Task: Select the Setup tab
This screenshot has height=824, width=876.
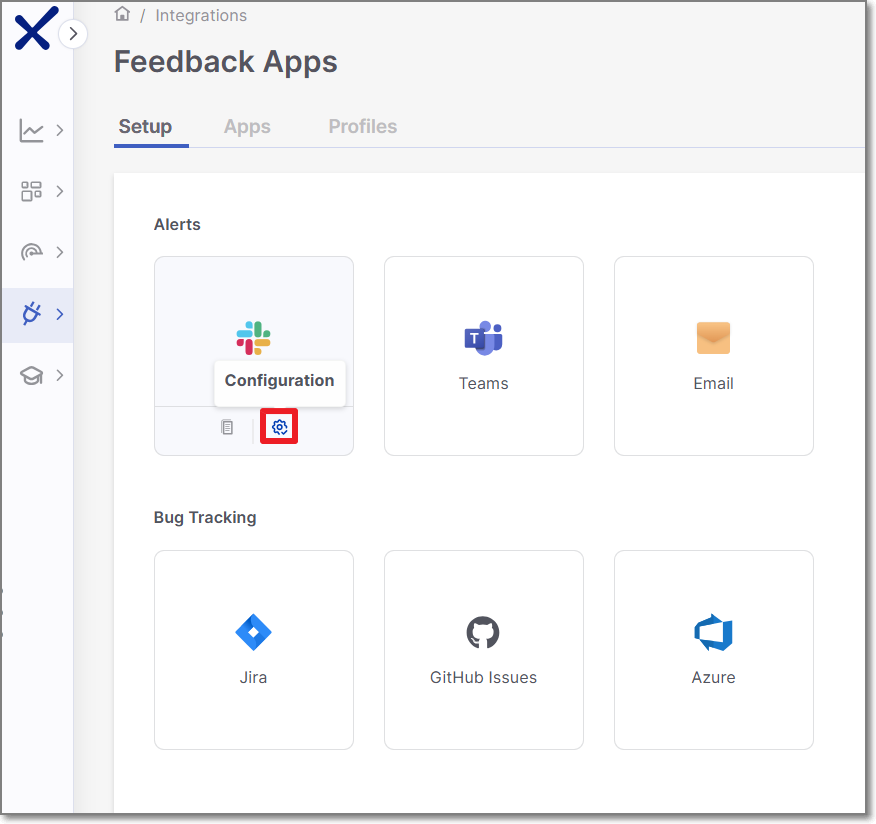Action: click(145, 127)
